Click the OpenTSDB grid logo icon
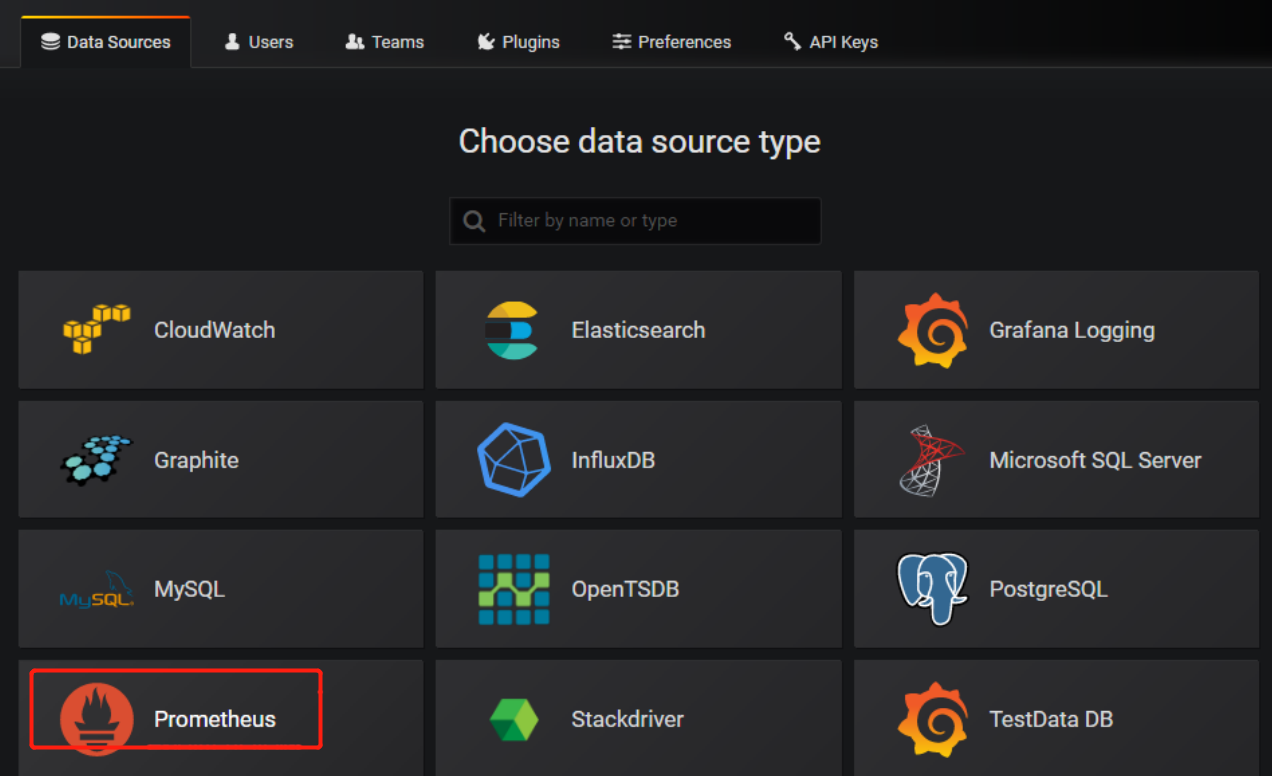 (514, 589)
